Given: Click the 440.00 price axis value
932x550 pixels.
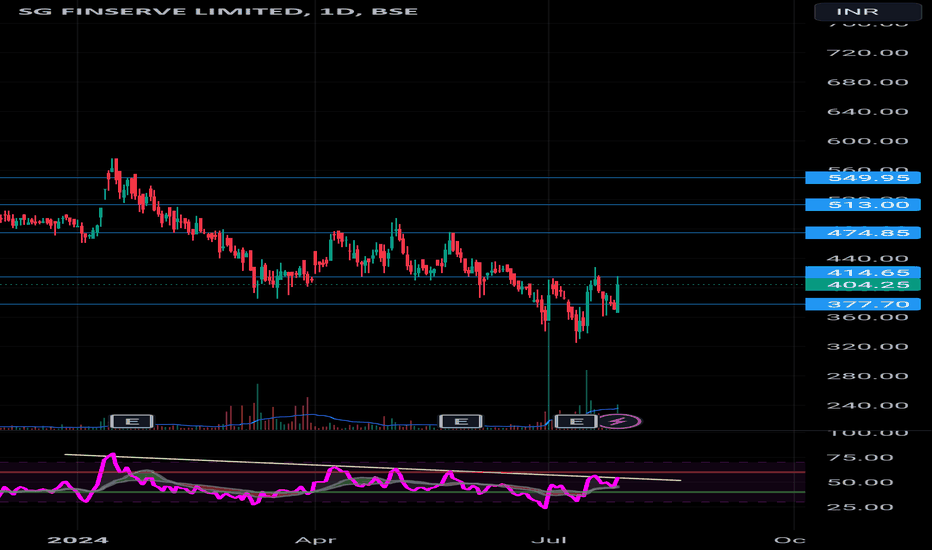Looking at the screenshot, I should click(867, 259).
